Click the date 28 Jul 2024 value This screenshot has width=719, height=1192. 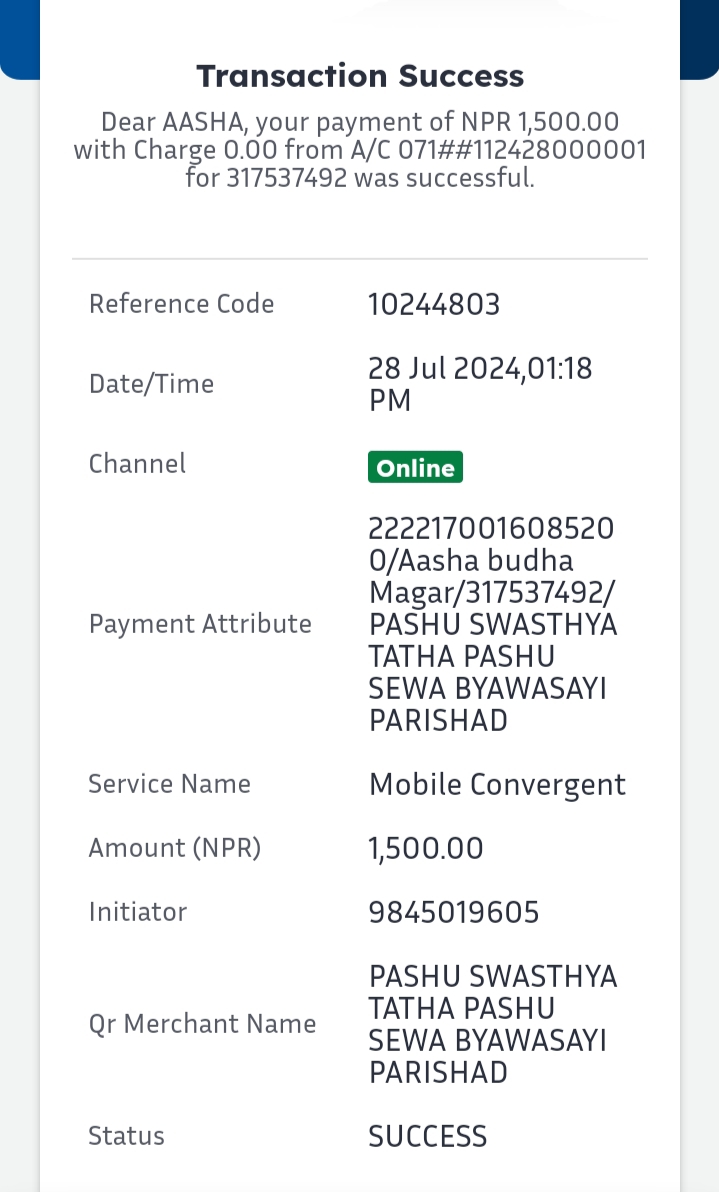[x=480, y=384]
